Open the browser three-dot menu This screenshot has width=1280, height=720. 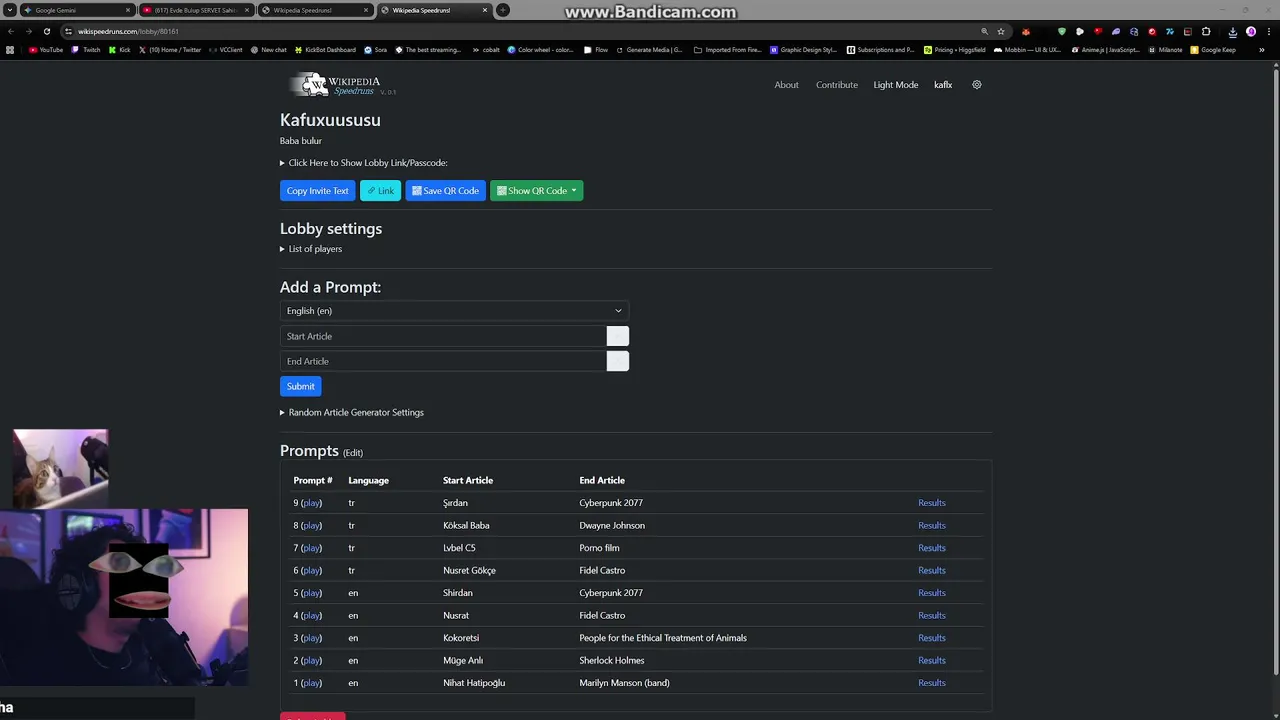[1267, 31]
